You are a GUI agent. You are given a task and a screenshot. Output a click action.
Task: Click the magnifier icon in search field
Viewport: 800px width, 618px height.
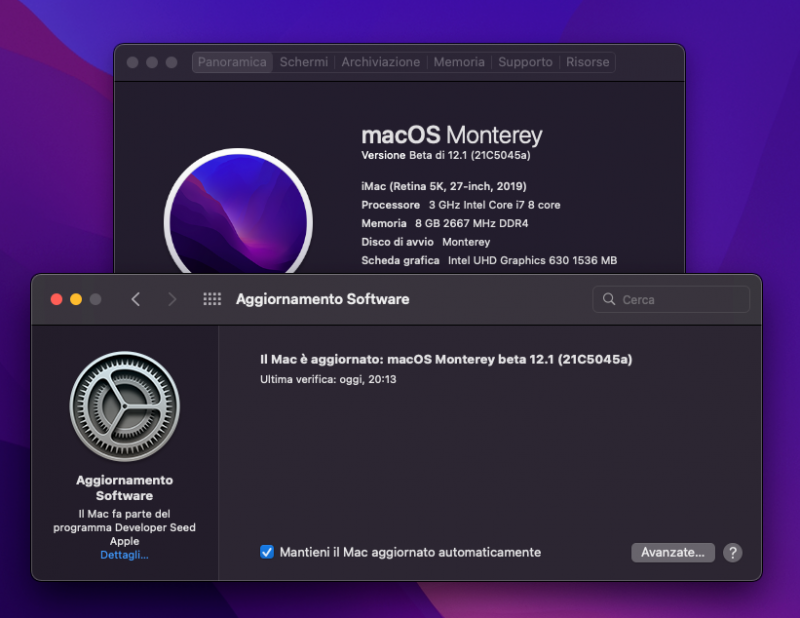pos(609,299)
